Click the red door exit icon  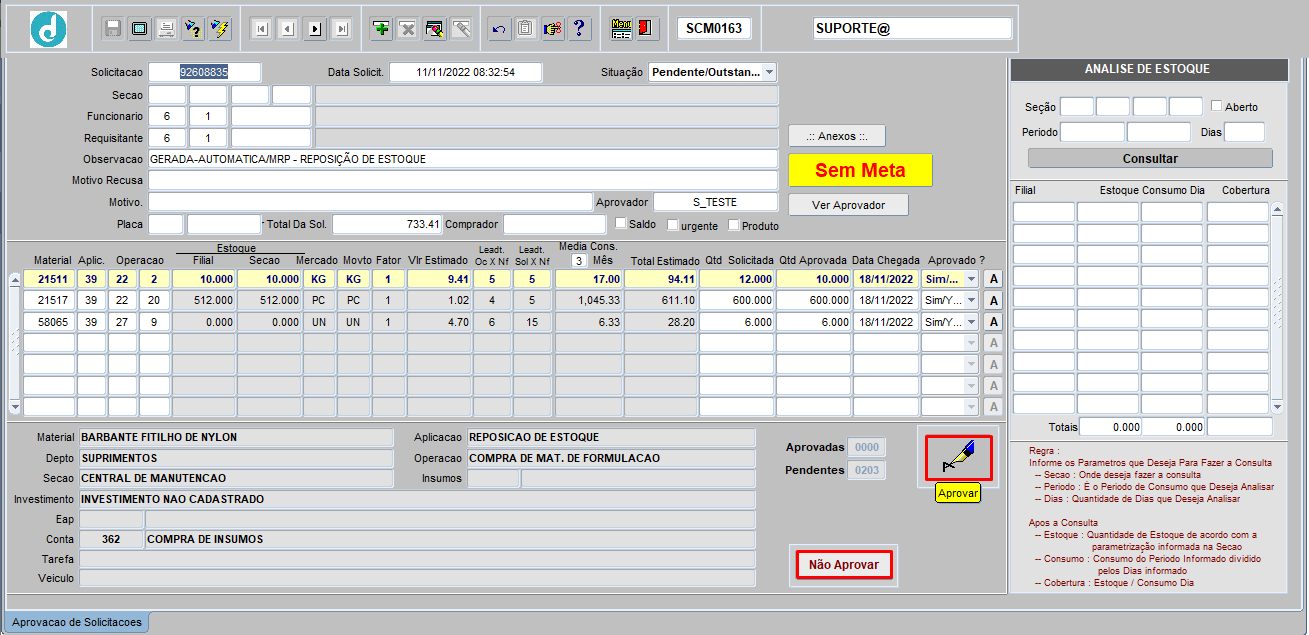[647, 29]
